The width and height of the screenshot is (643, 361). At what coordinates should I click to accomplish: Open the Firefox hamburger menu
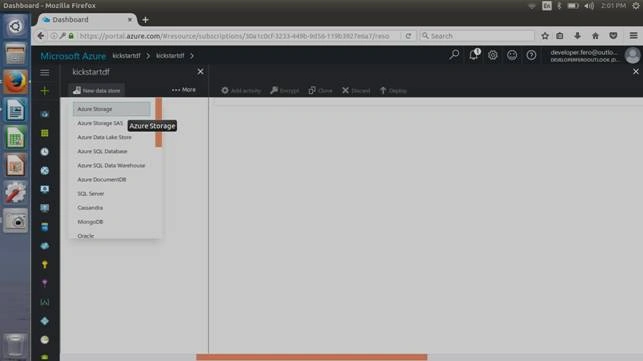[x=633, y=36]
